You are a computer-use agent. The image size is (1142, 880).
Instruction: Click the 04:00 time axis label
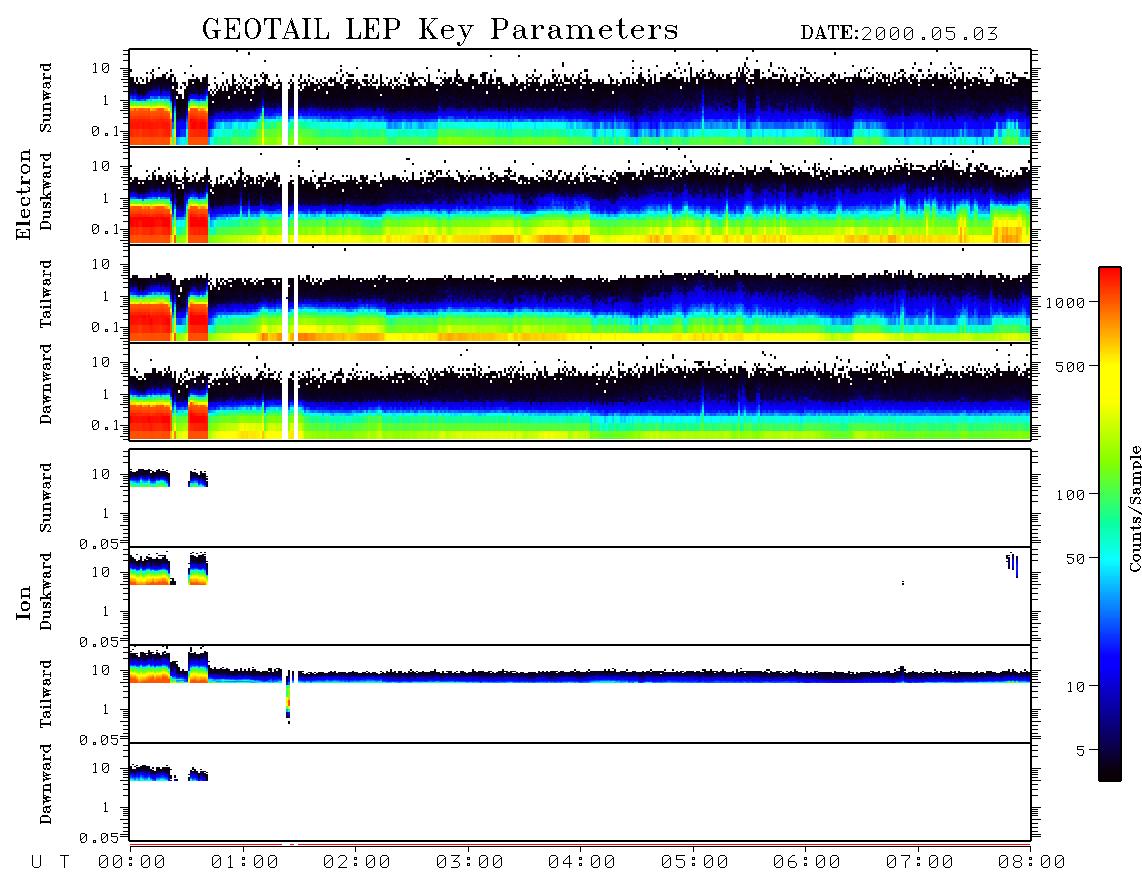point(582,863)
